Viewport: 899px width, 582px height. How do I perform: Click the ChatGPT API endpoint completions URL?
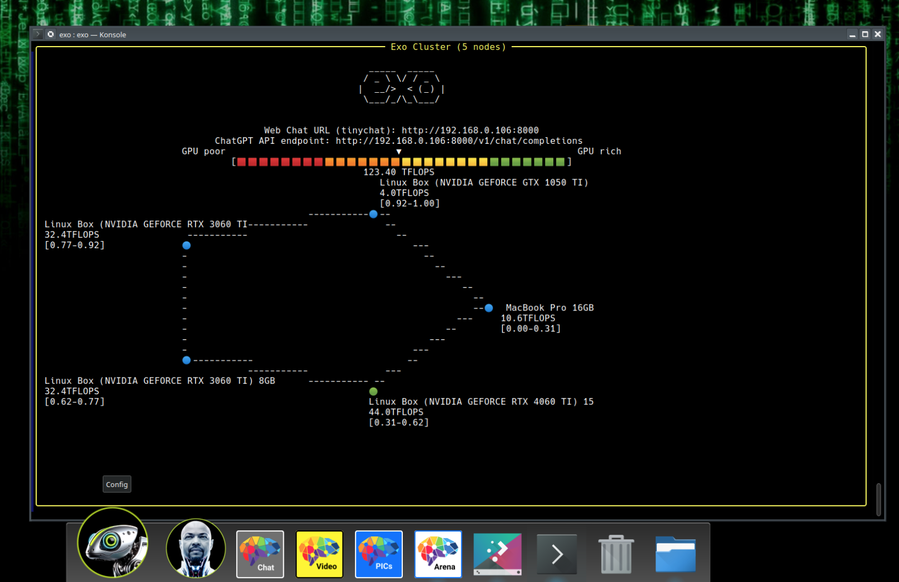pos(459,140)
